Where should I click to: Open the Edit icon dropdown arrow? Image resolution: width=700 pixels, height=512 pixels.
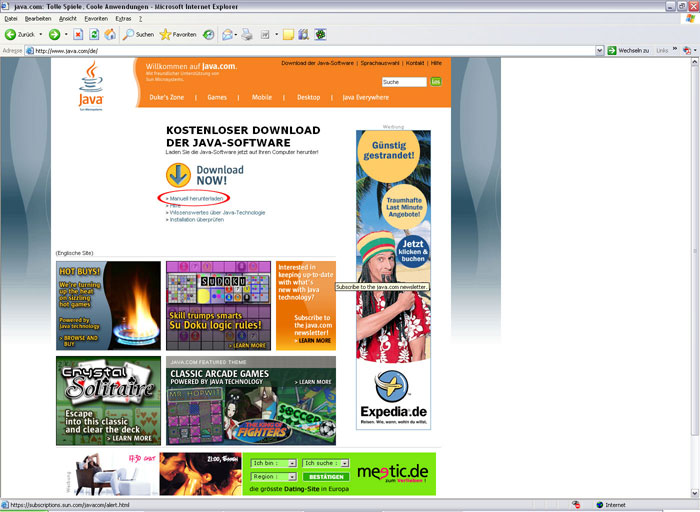[276, 34]
